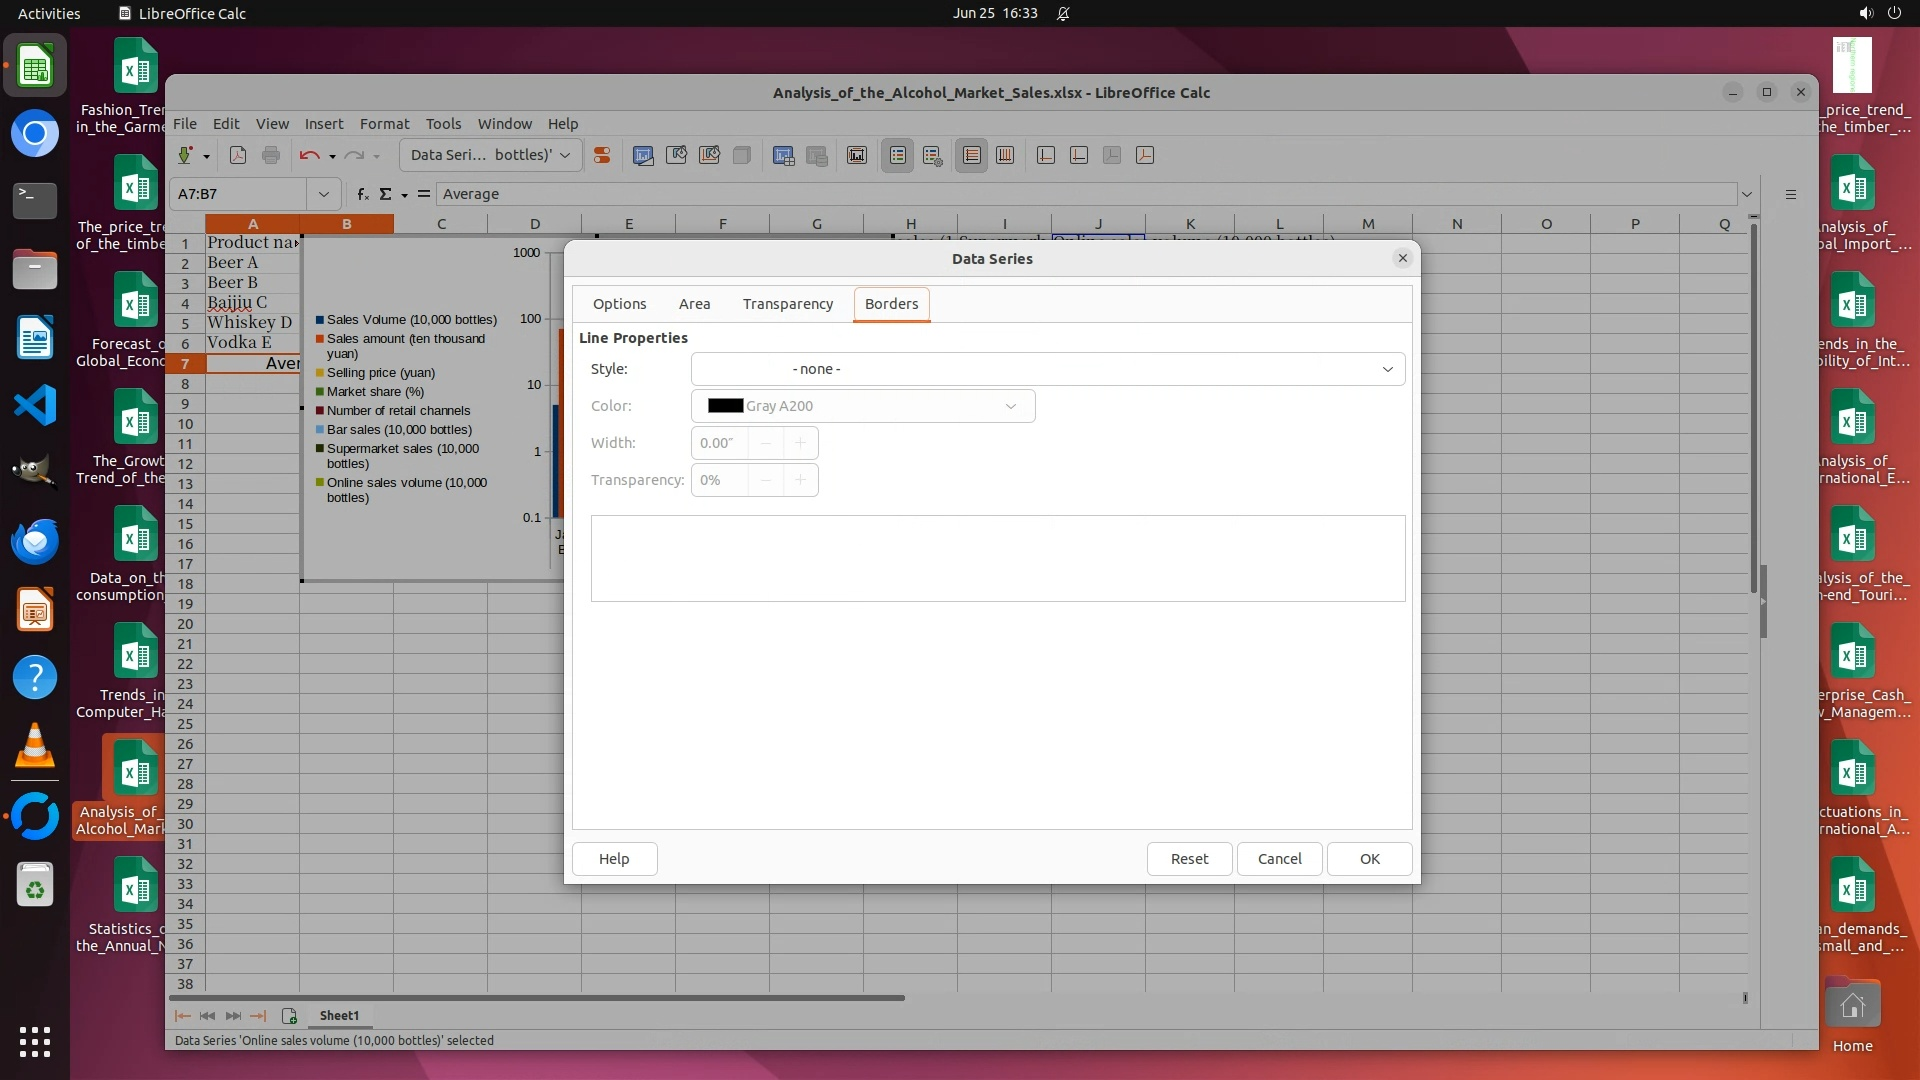1920x1080 pixels.
Task: Click the Format Selection toolbar icon
Action: 602,155
